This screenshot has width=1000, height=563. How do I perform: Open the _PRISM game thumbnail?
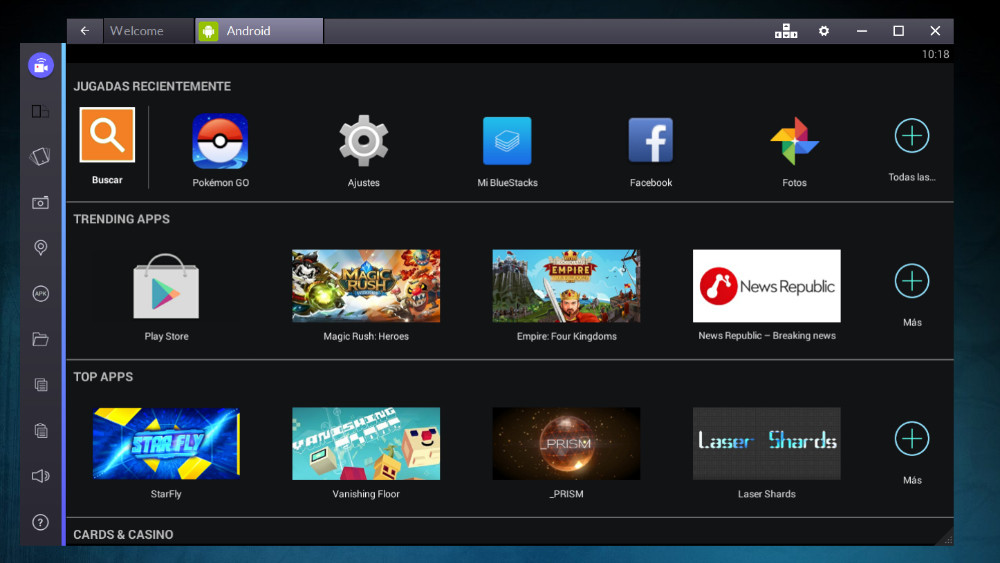coord(566,444)
